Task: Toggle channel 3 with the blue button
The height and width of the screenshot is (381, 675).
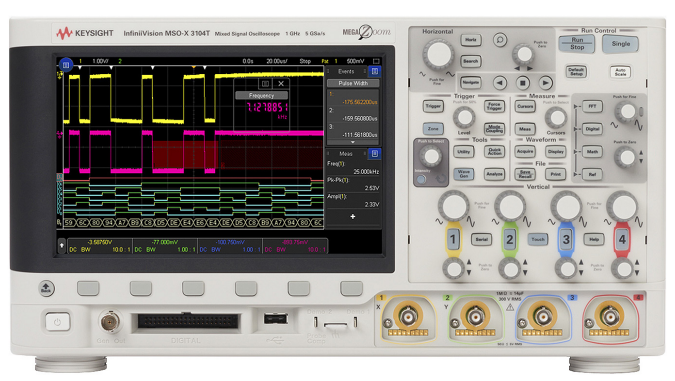Action: point(566,239)
